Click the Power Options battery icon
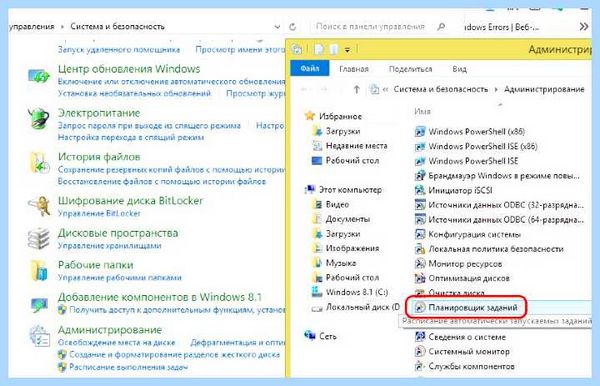Screen dimensions: 600x386 point(39,119)
